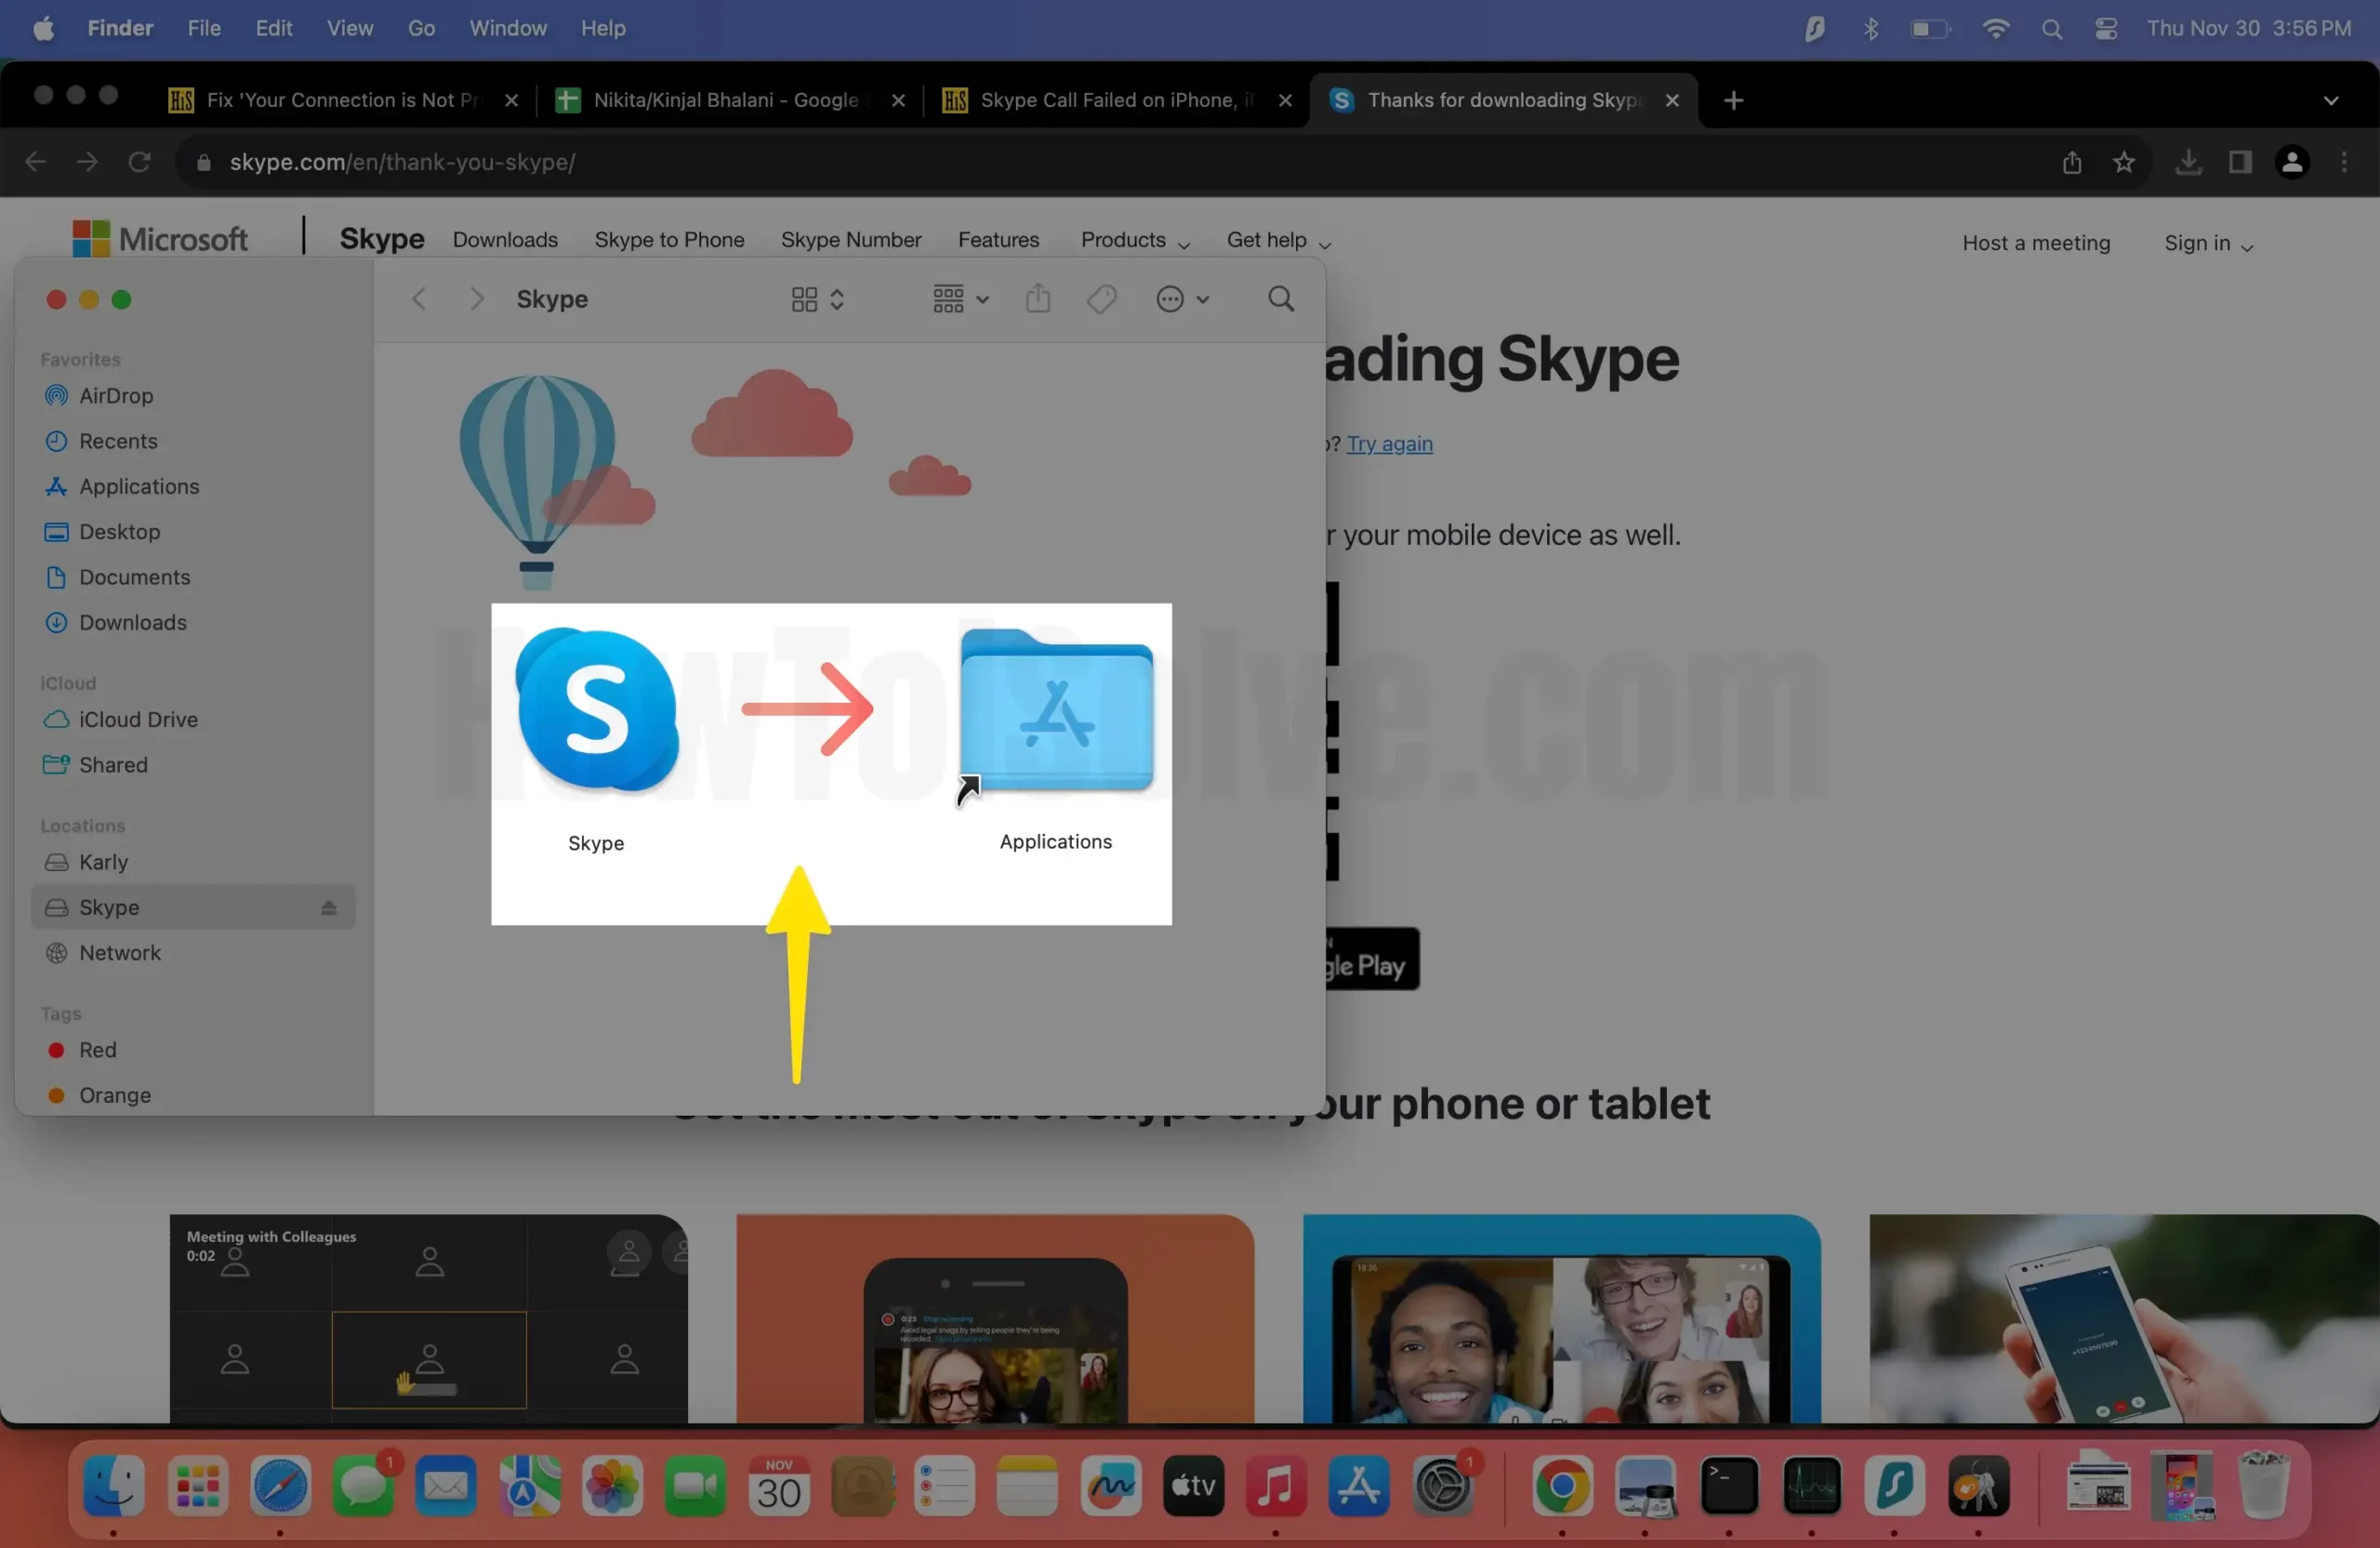Bookmark page with star icon
This screenshot has width=2380, height=1548.
[2124, 162]
